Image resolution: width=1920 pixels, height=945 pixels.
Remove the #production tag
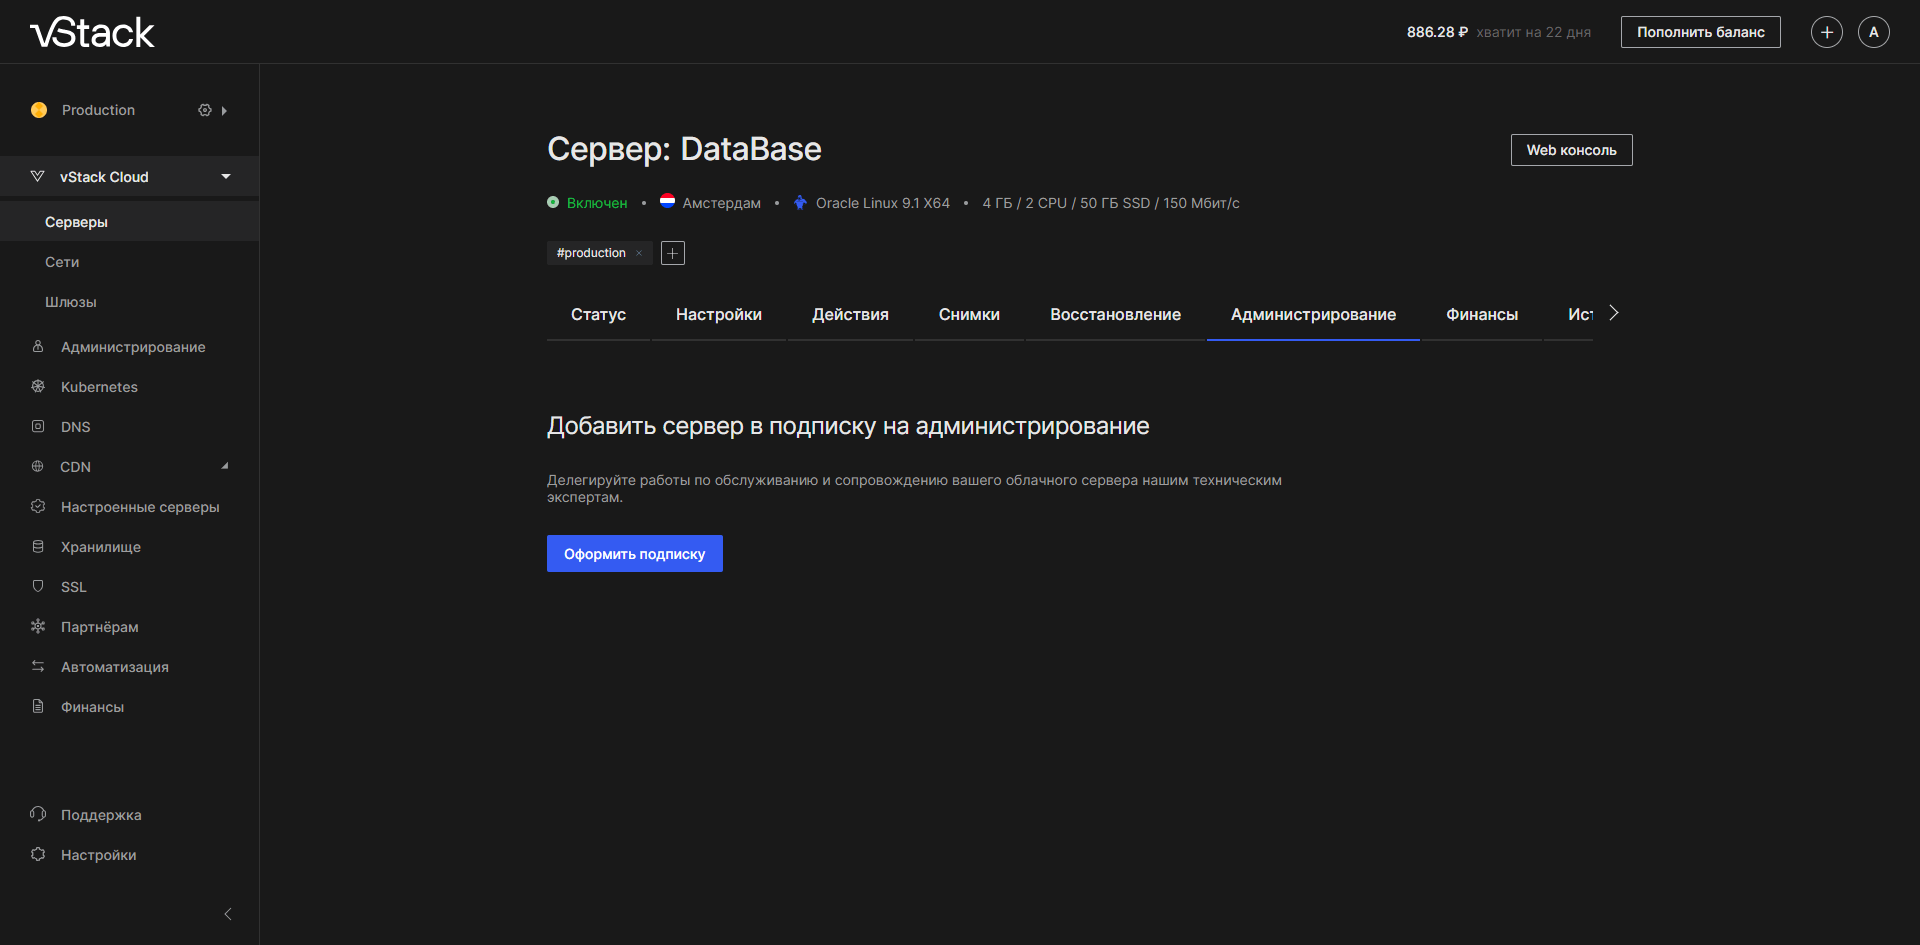pyautogui.click(x=639, y=253)
